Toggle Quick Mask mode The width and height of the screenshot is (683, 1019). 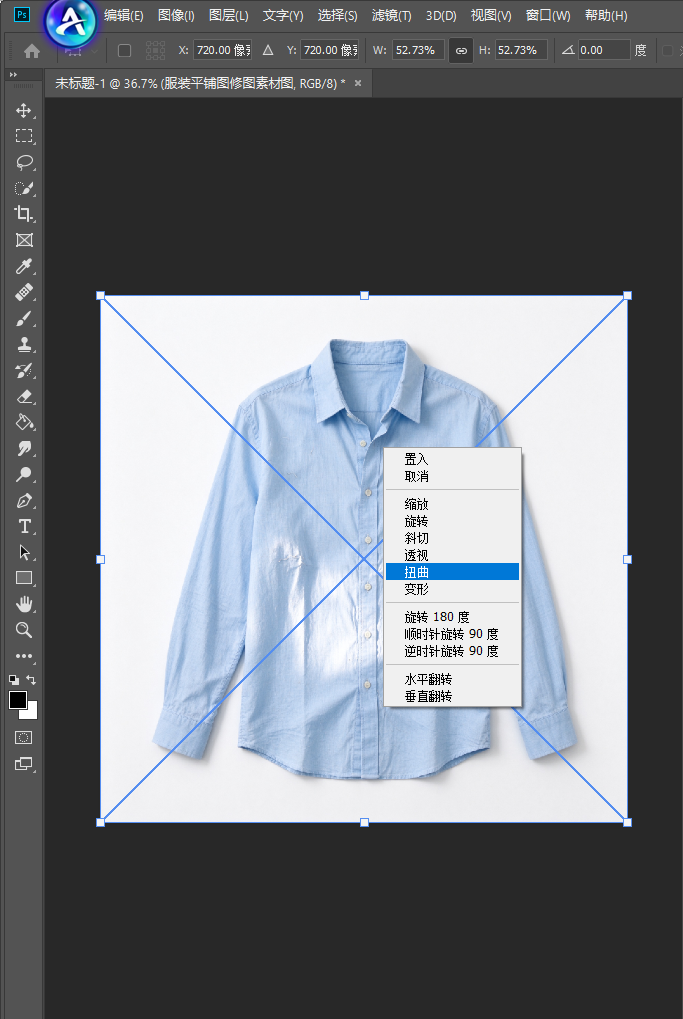click(x=23, y=737)
